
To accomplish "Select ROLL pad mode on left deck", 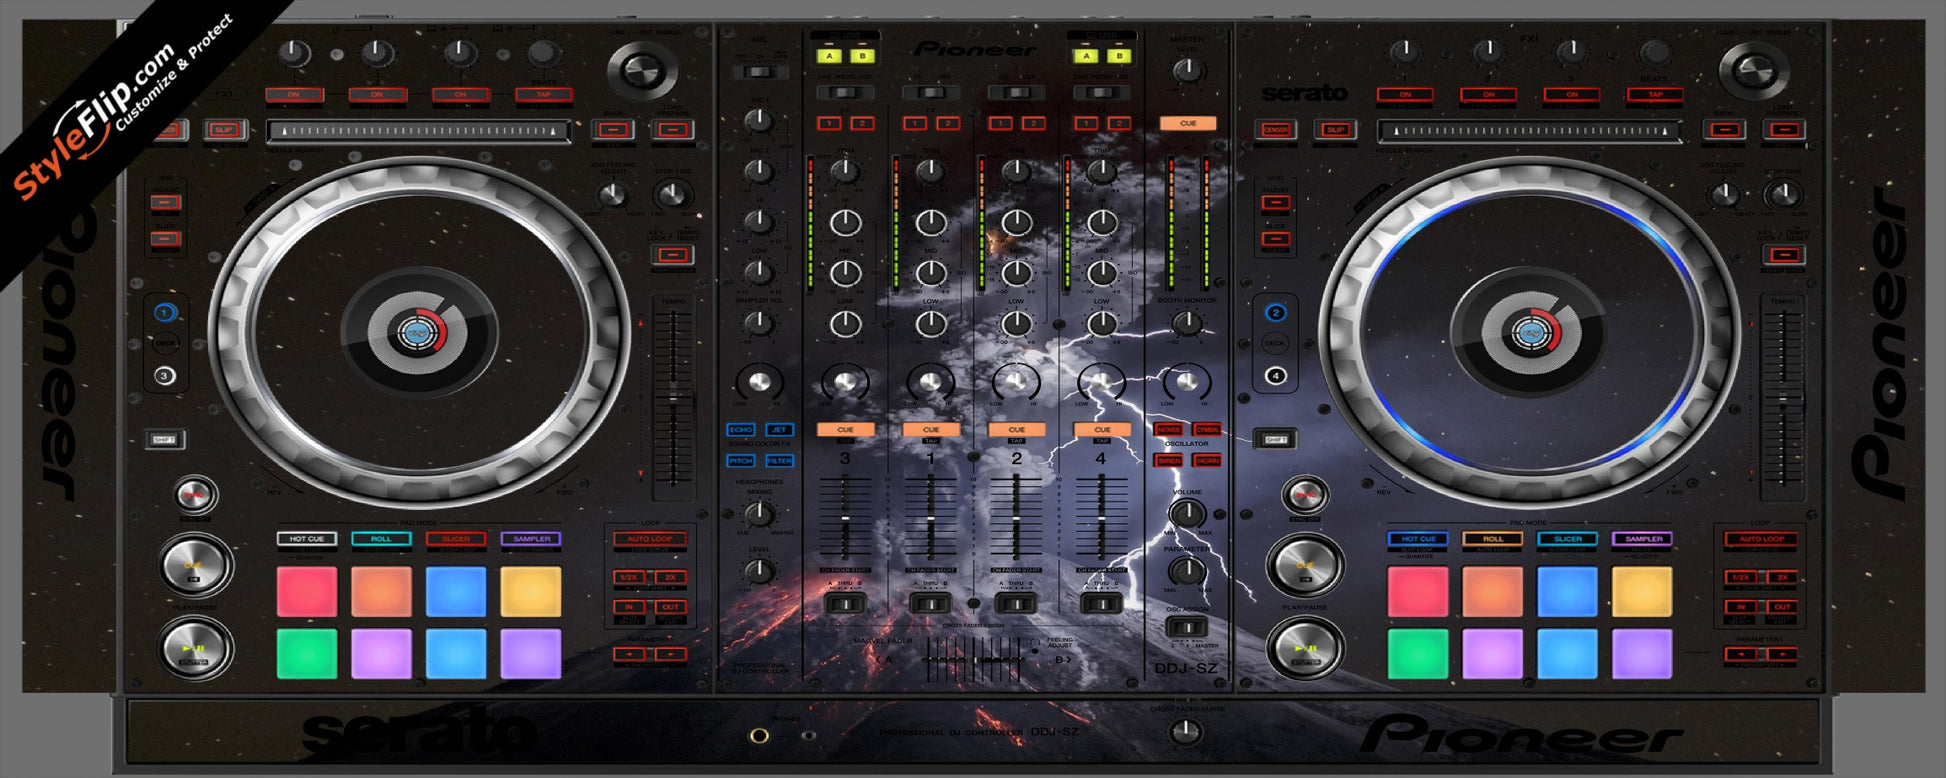I will point(381,539).
